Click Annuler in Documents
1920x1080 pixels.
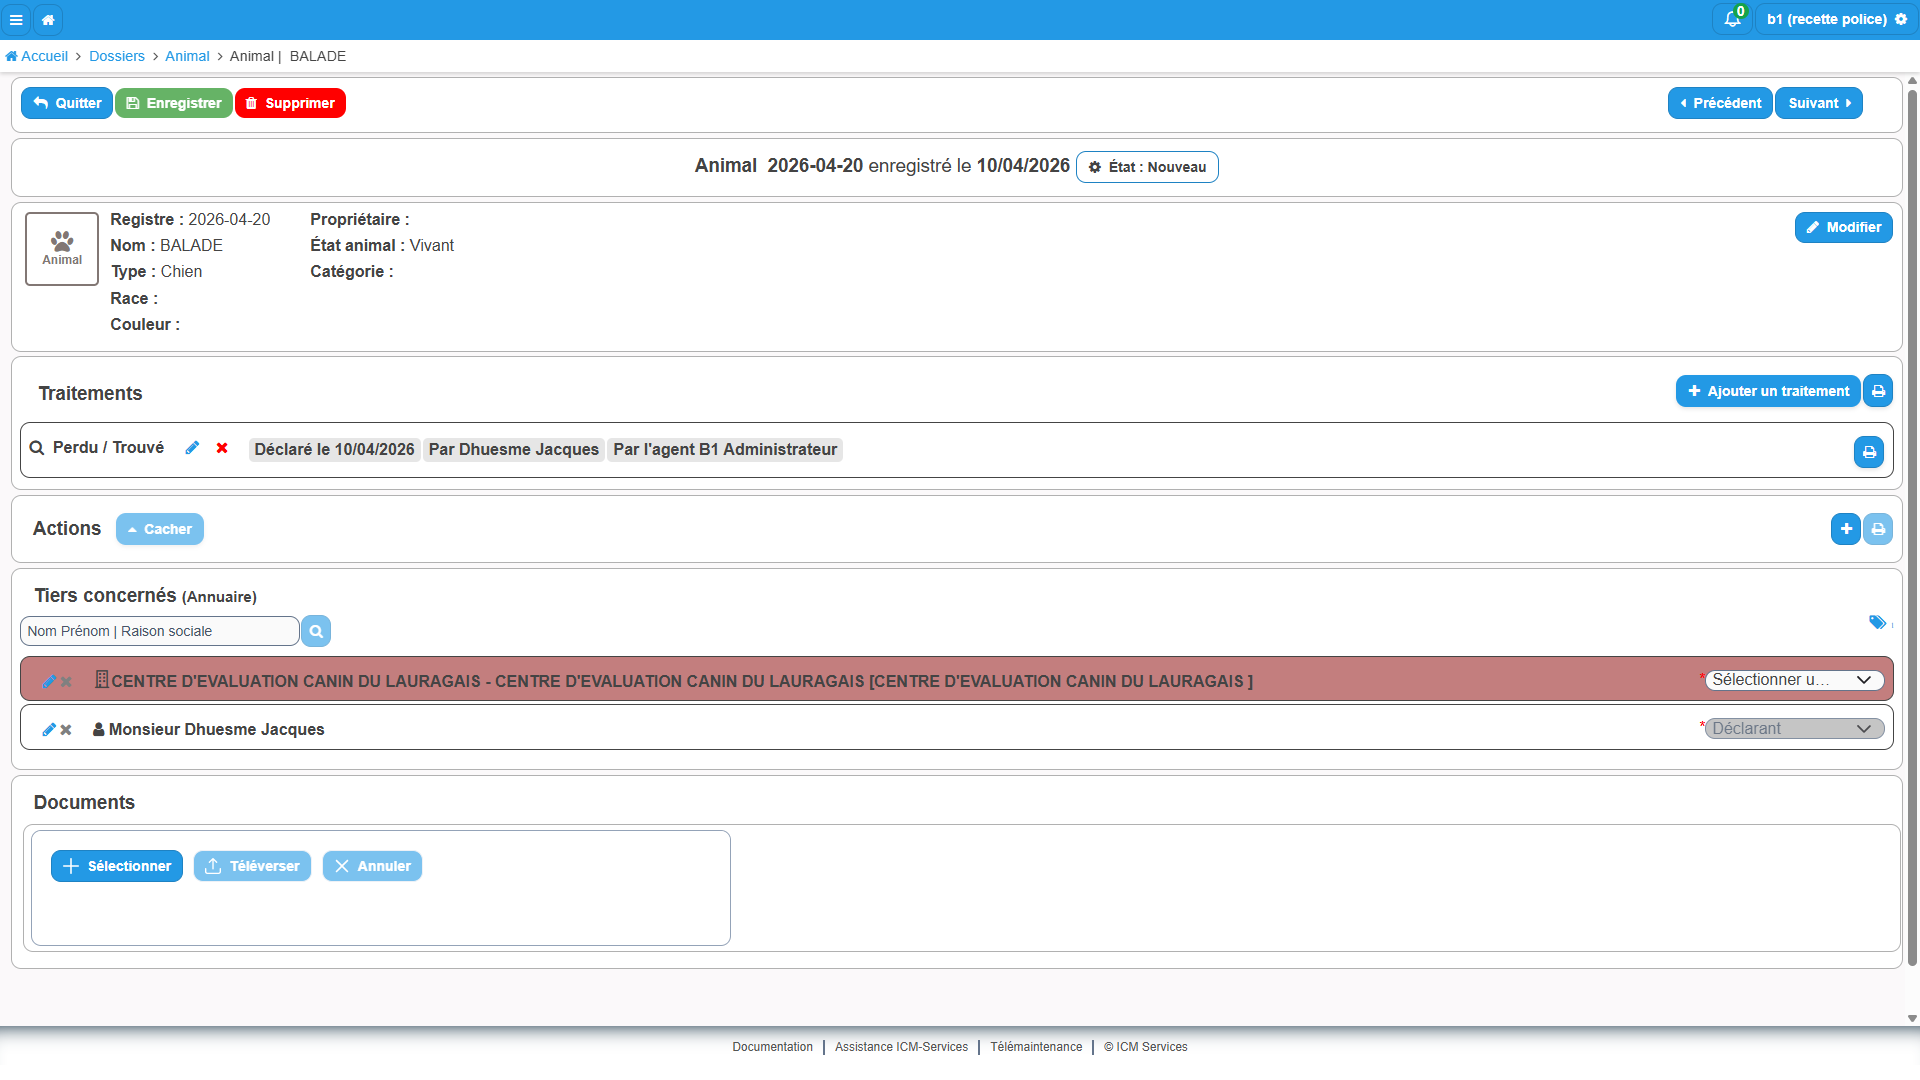tap(372, 866)
